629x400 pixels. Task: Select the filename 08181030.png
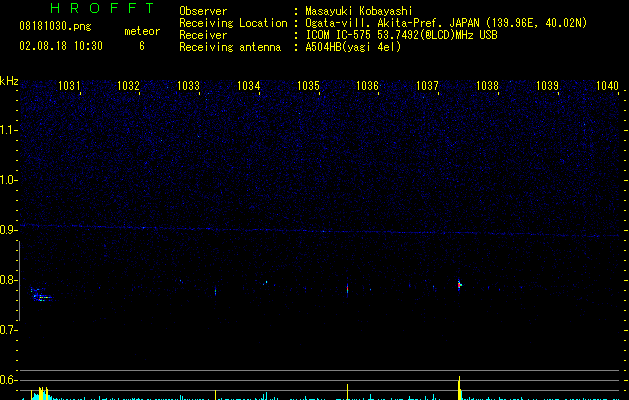(55, 27)
